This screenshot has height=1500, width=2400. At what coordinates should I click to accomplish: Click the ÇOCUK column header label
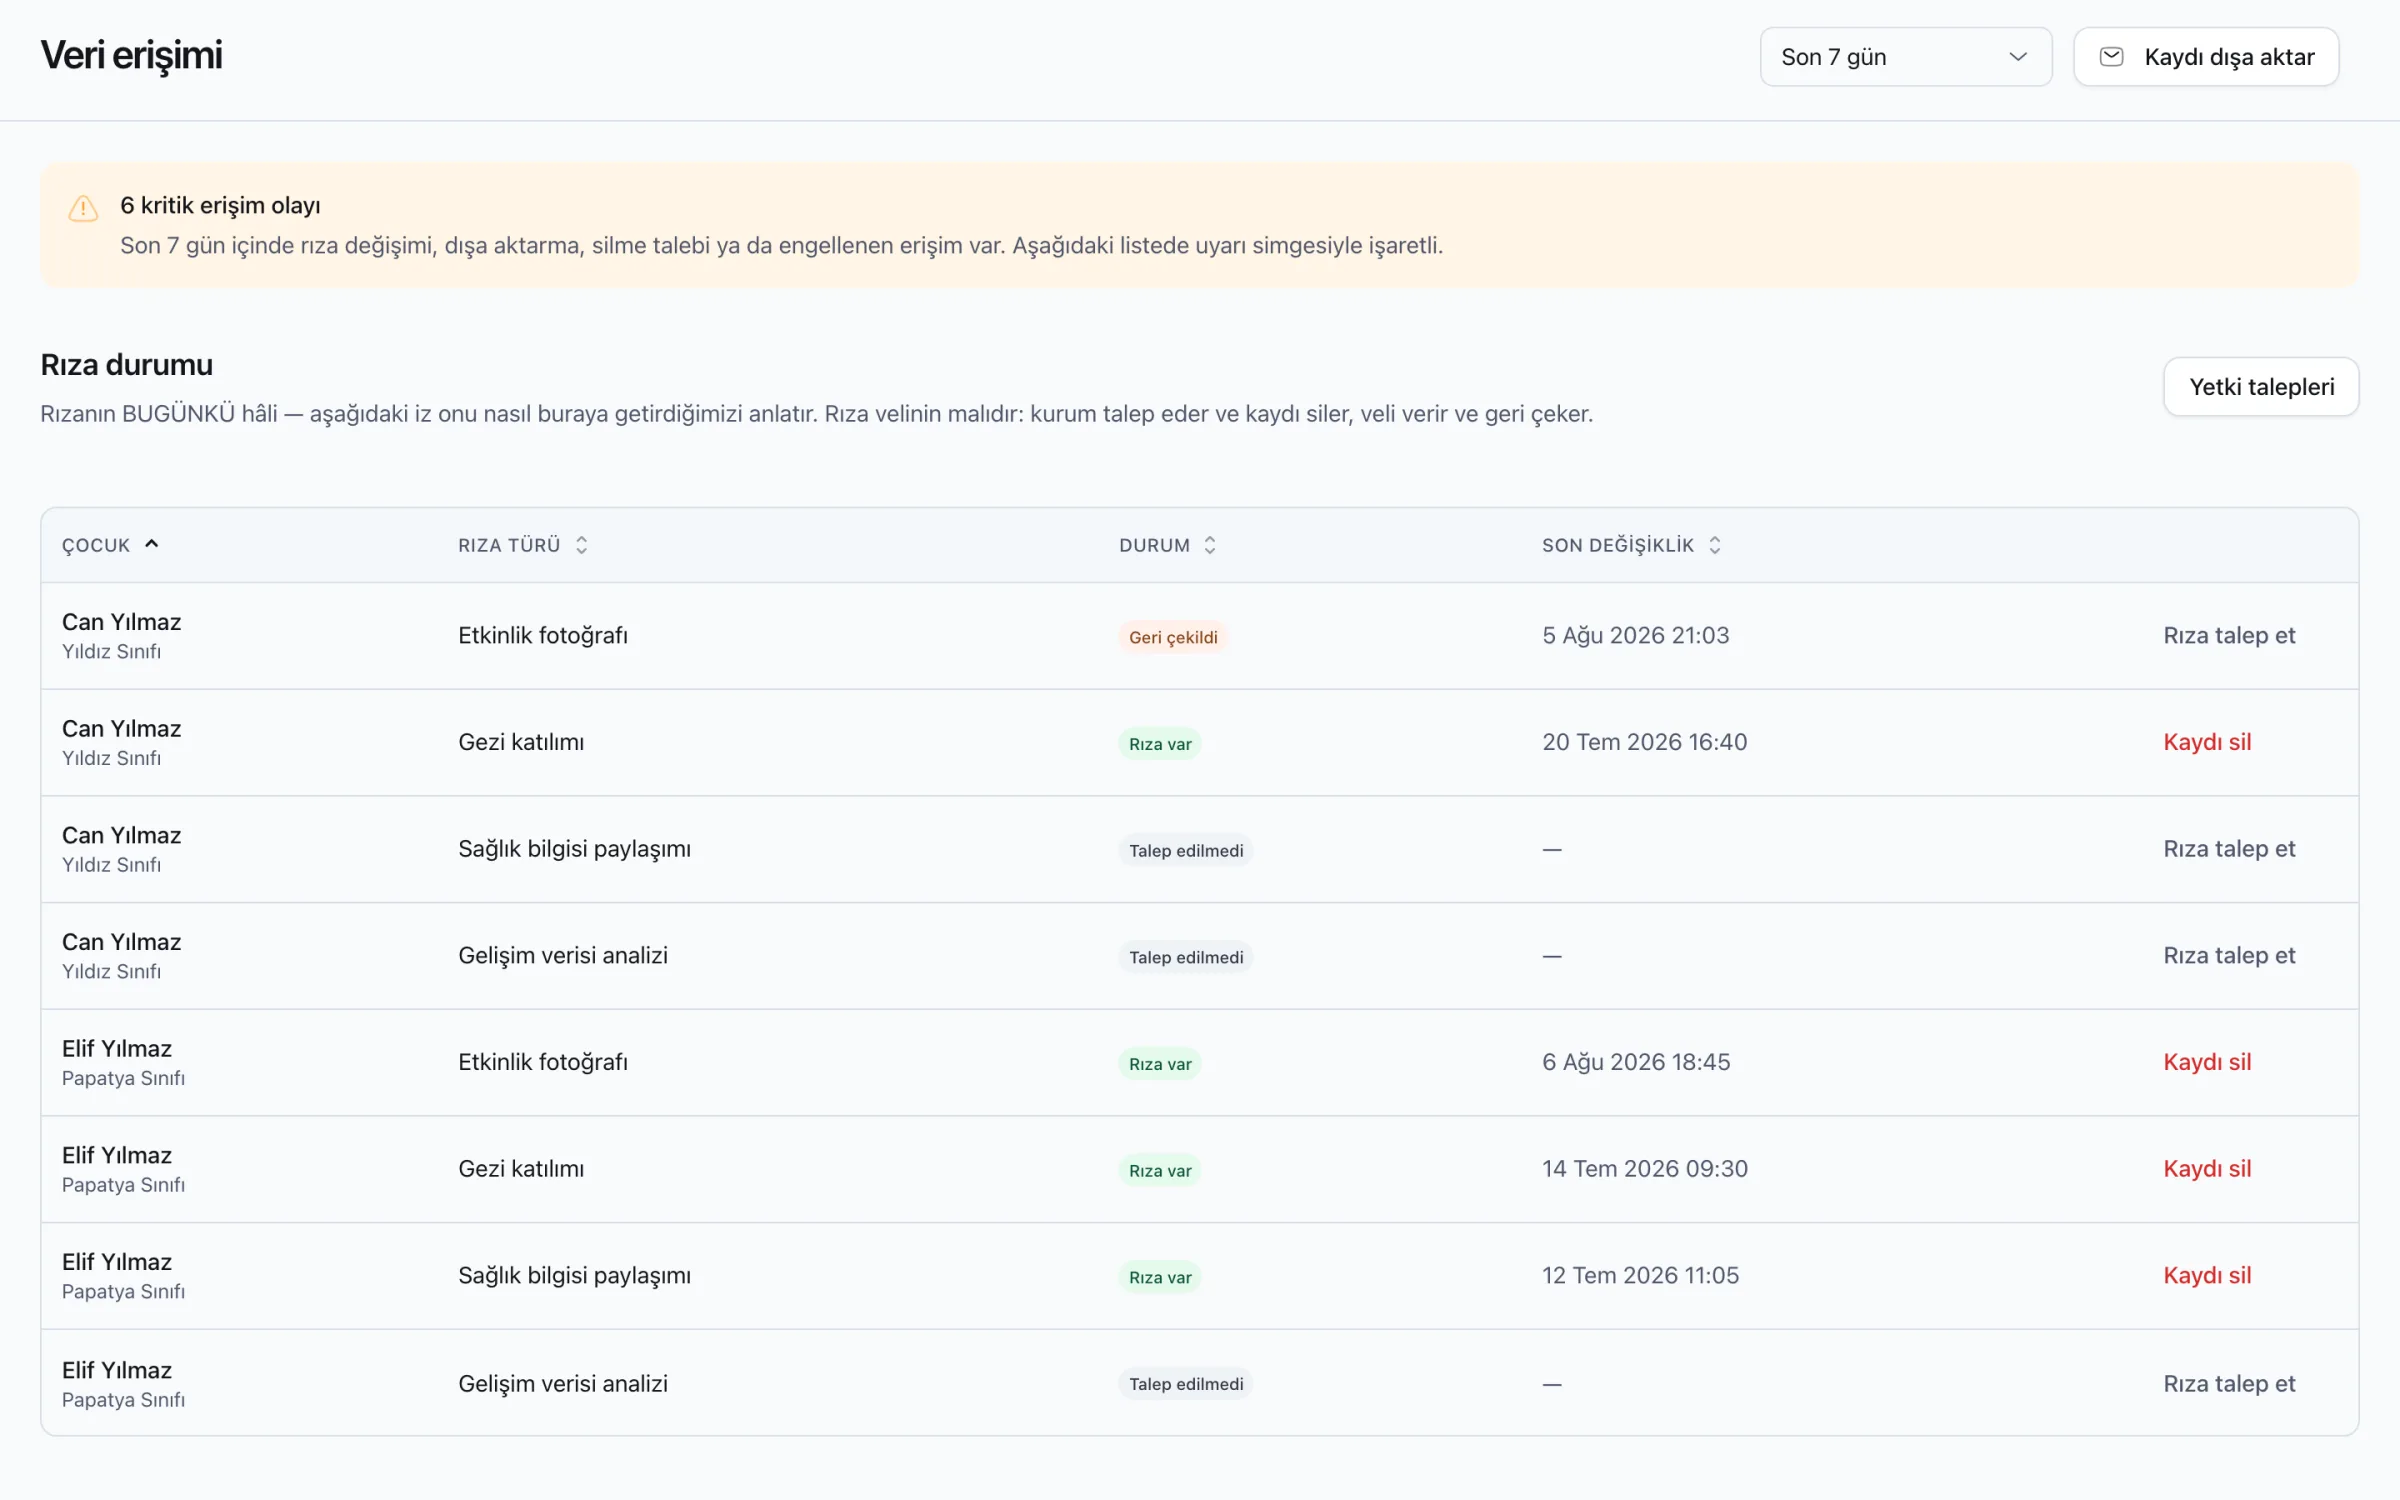pyautogui.click(x=96, y=545)
